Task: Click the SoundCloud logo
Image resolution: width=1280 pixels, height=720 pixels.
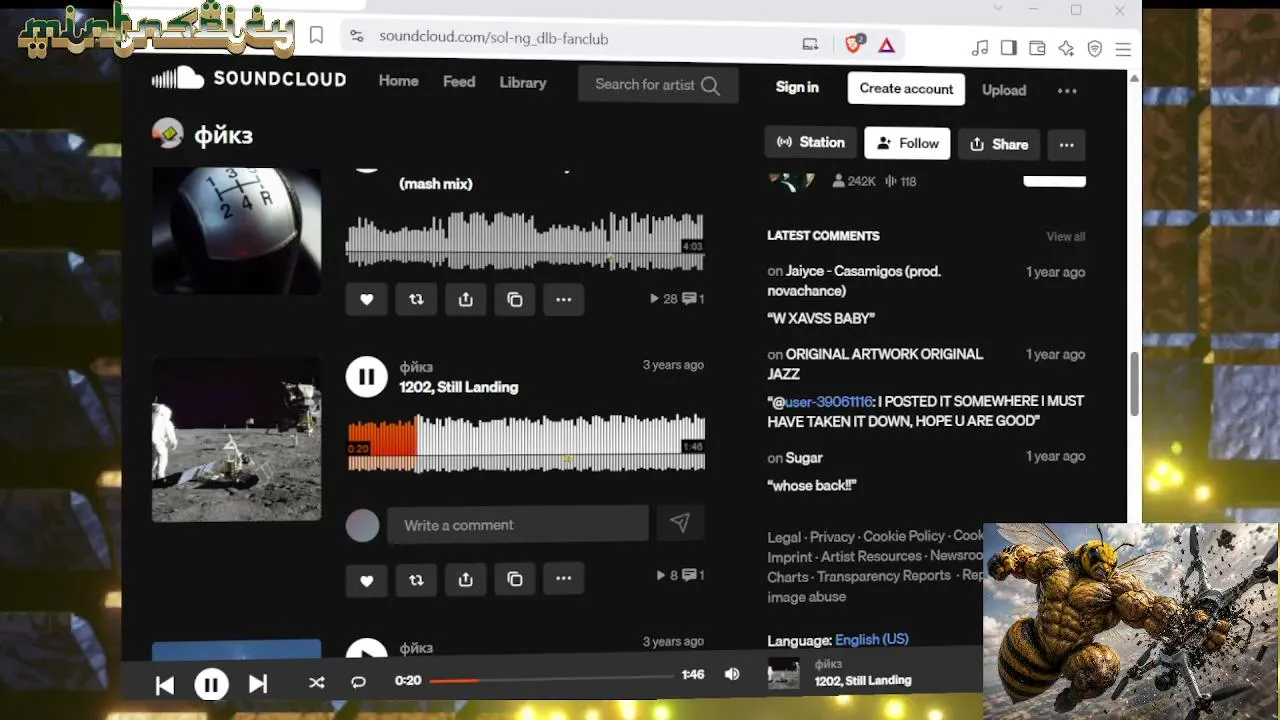Action: pos(249,79)
